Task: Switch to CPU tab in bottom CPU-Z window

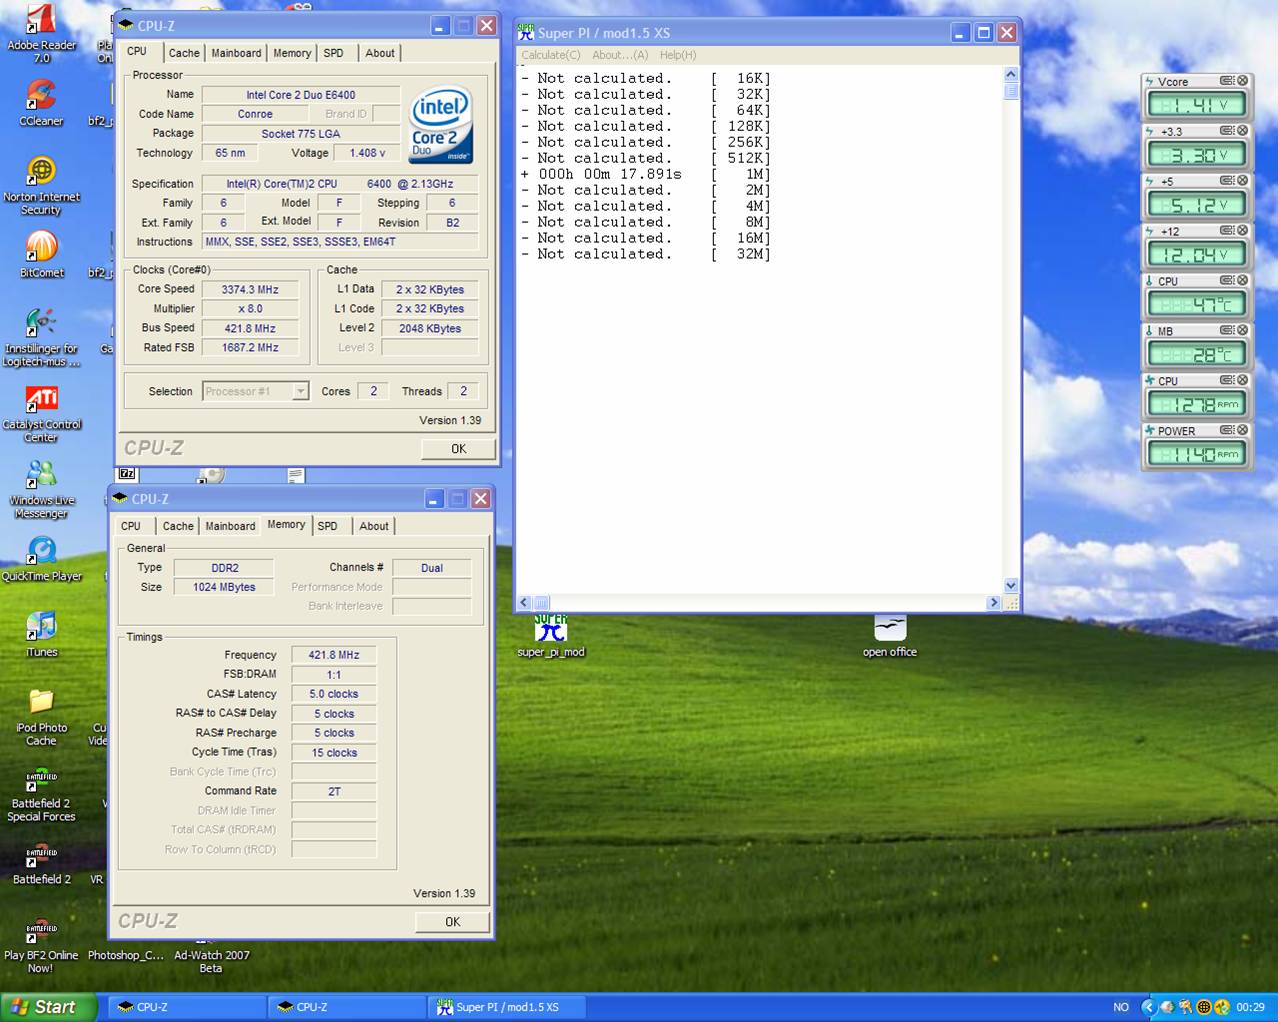Action: [131, 526]
